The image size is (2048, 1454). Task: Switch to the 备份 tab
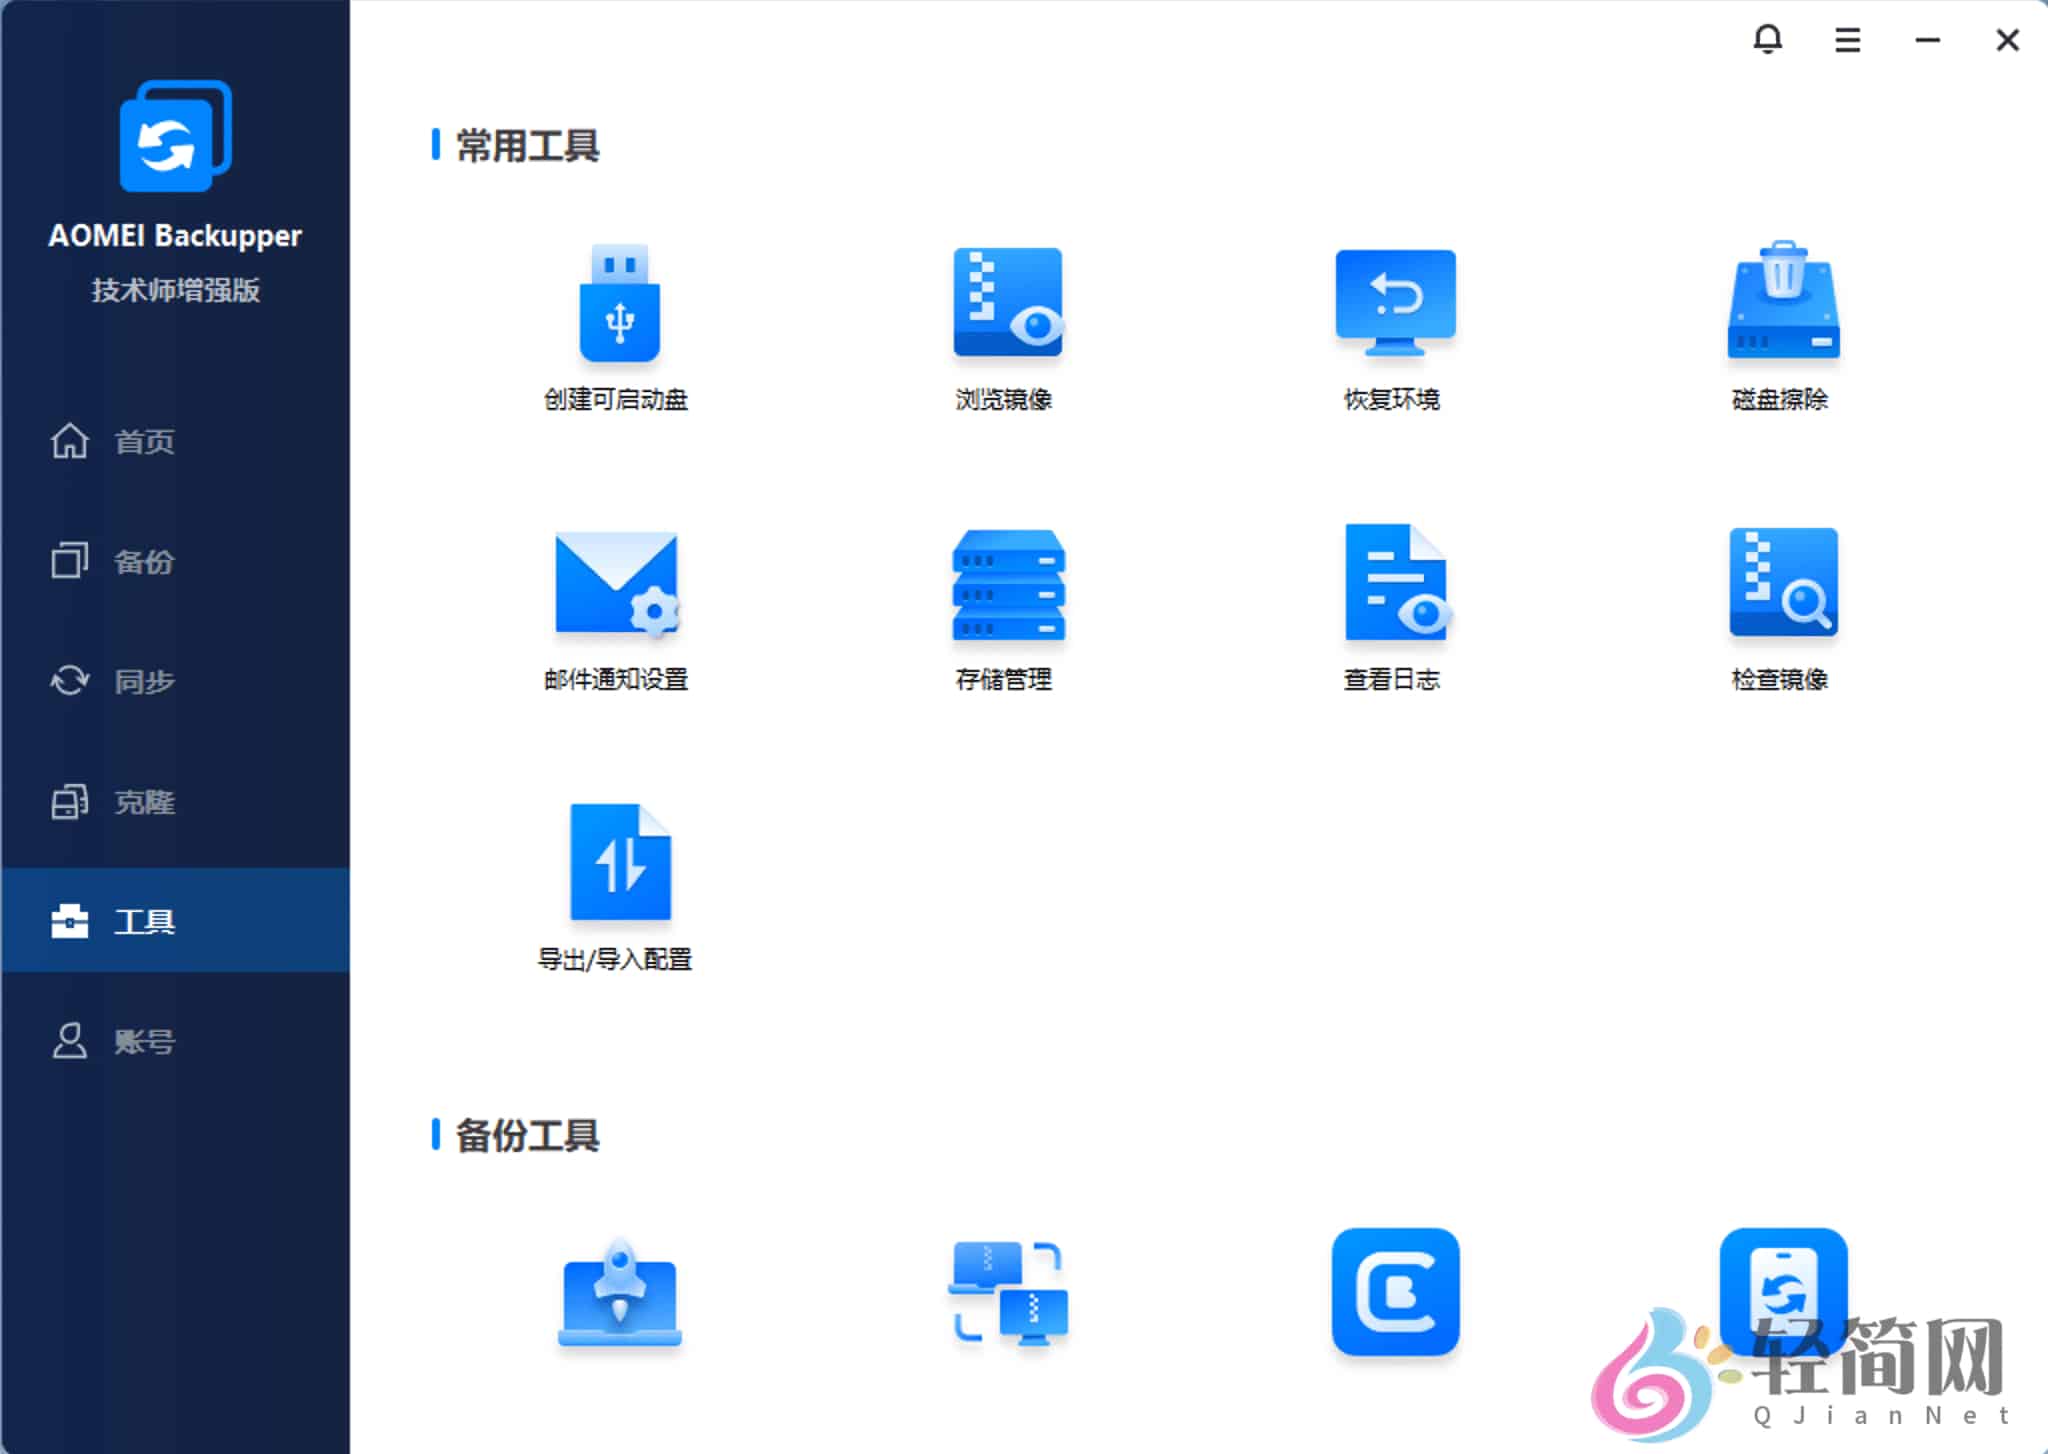coord(143,562)
